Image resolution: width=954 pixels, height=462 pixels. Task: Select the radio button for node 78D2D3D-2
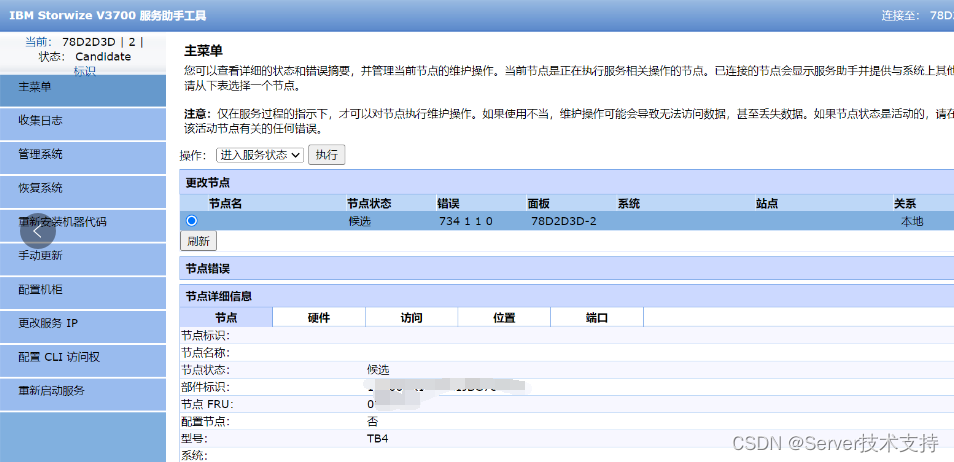(x=192, y=221)
